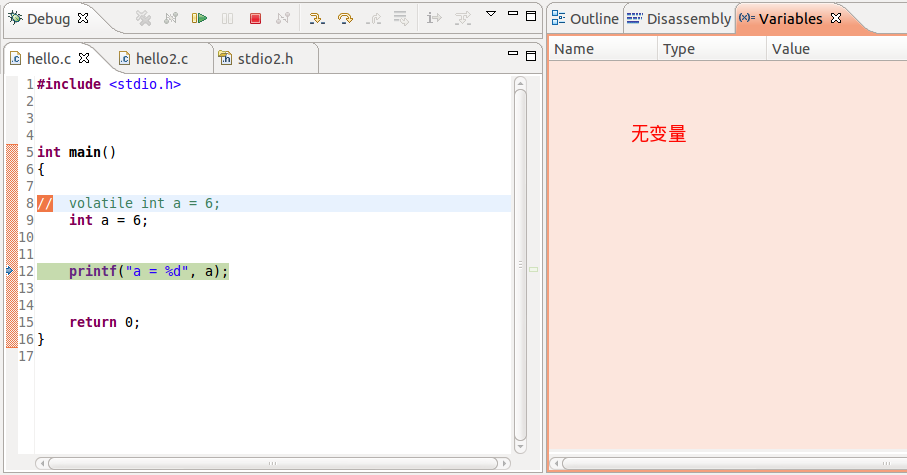
Task: Click editor scrollbar down arrow
Action: click(520, 447)
